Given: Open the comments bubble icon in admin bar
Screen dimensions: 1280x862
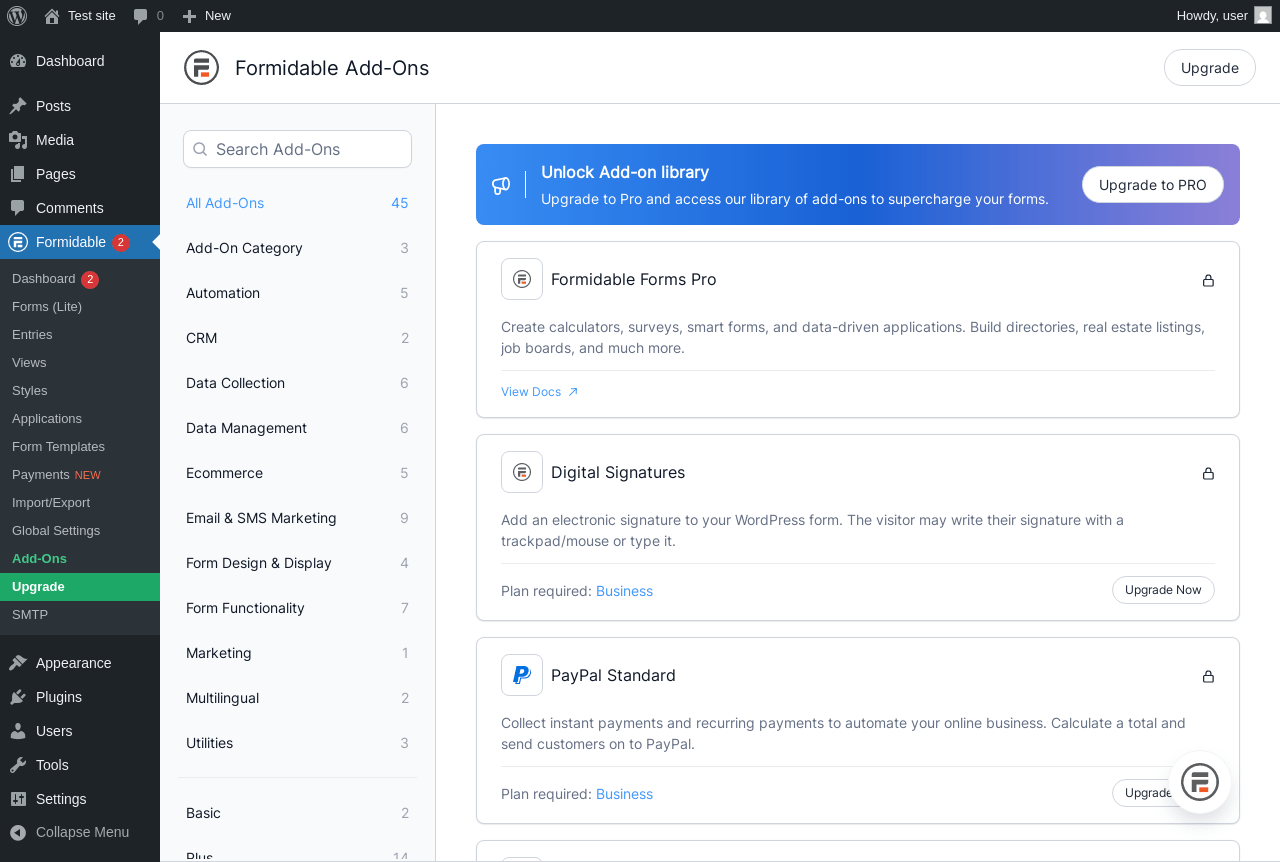Looking at the screenshot, I should click(141, 16).
